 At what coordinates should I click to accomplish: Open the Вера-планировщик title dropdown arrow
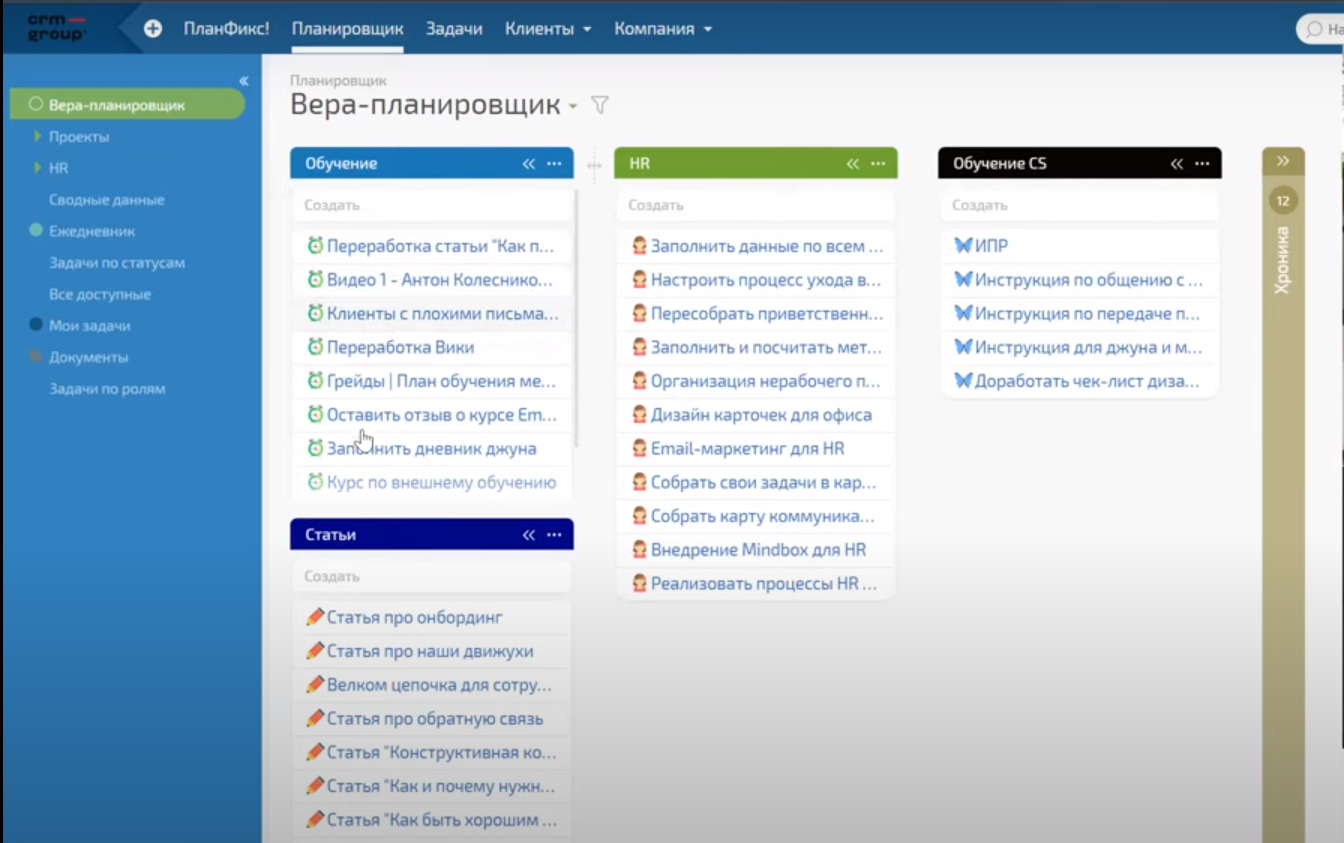coord(573,107)
